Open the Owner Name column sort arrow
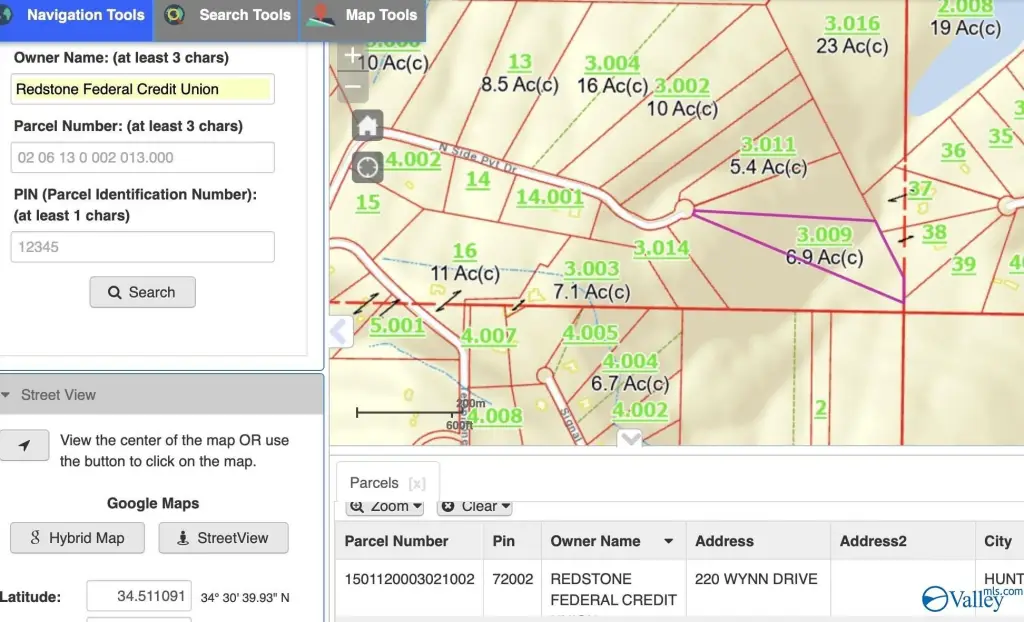Image resolution: width=1024 pixels, height=622 pixels. [668, 541]
